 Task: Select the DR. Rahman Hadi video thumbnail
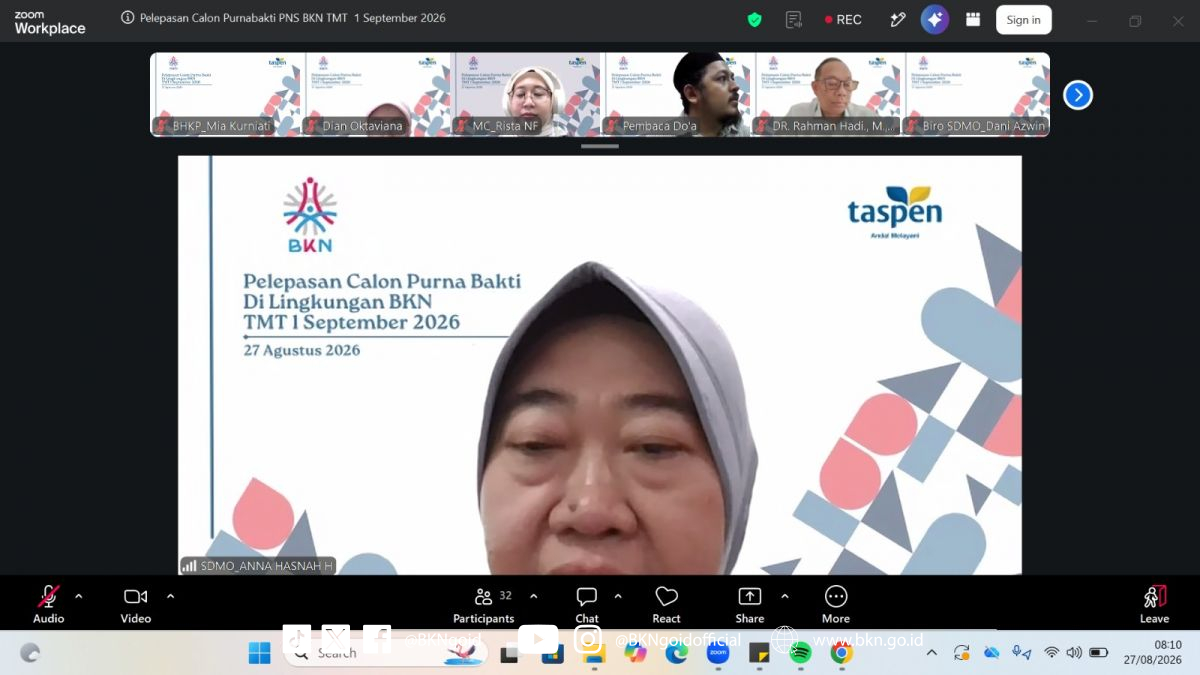pos(827,94)
